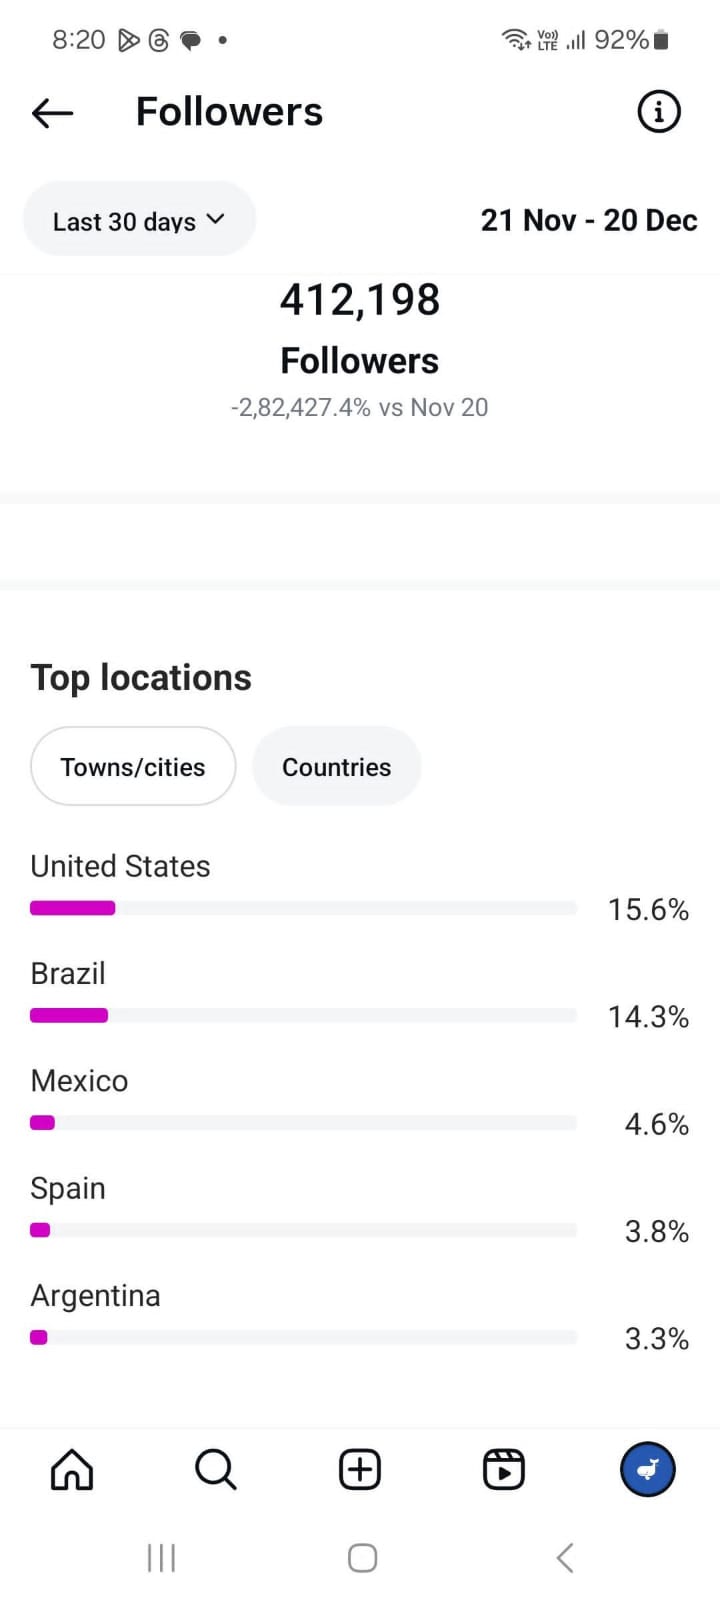Select the Mexico location row label
720x1600 pixels.
click(79, 1081)
